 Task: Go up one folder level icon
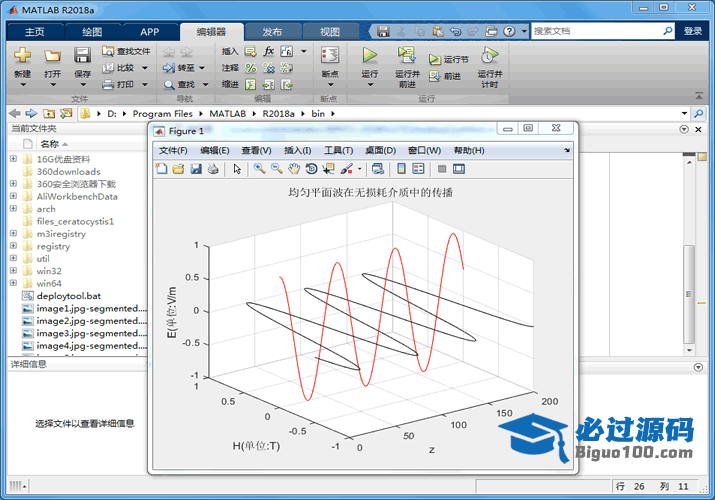pyautogui.click(x=49, y=113)
